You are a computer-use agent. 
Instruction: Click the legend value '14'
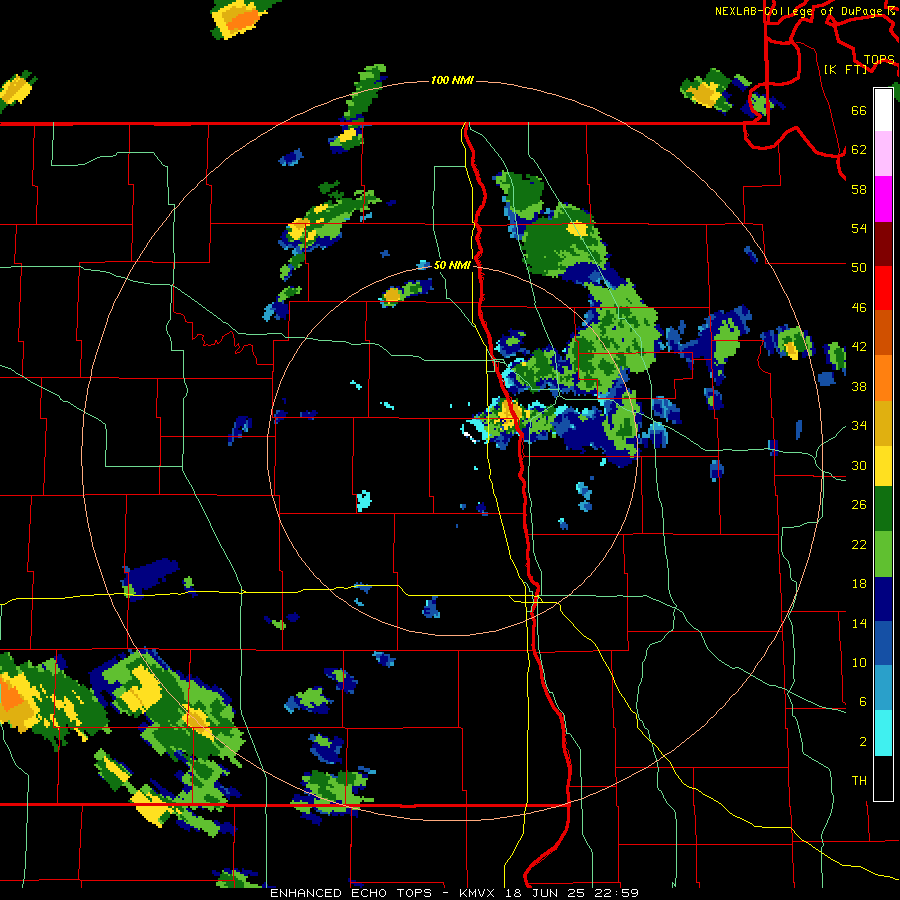[859, 623]
